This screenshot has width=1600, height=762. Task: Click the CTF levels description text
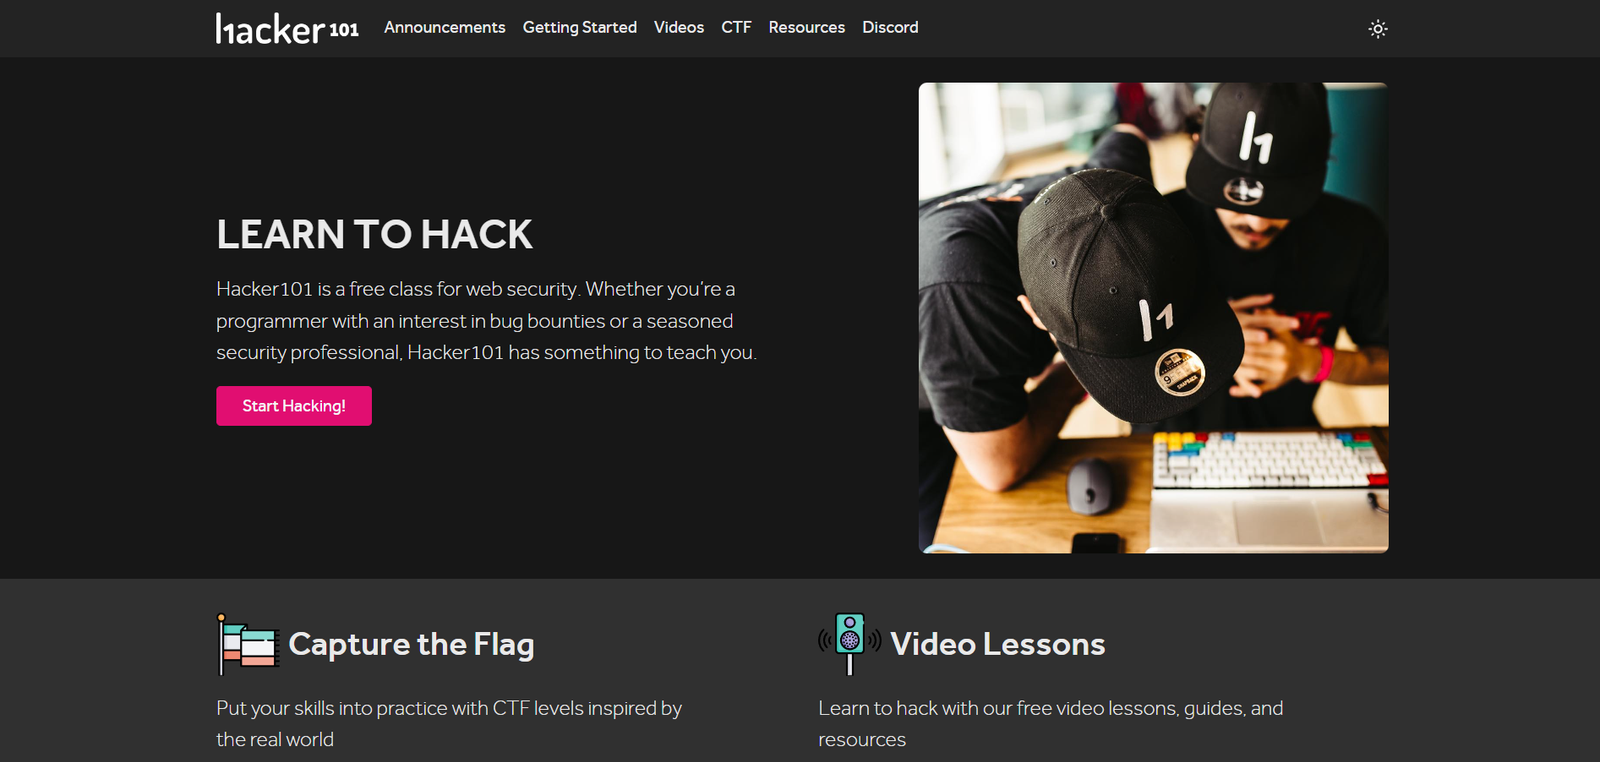click(x=449, y=724)
